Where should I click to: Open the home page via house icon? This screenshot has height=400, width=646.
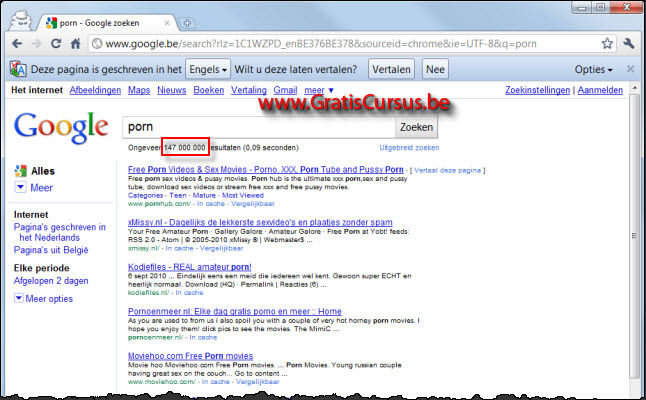75,43
